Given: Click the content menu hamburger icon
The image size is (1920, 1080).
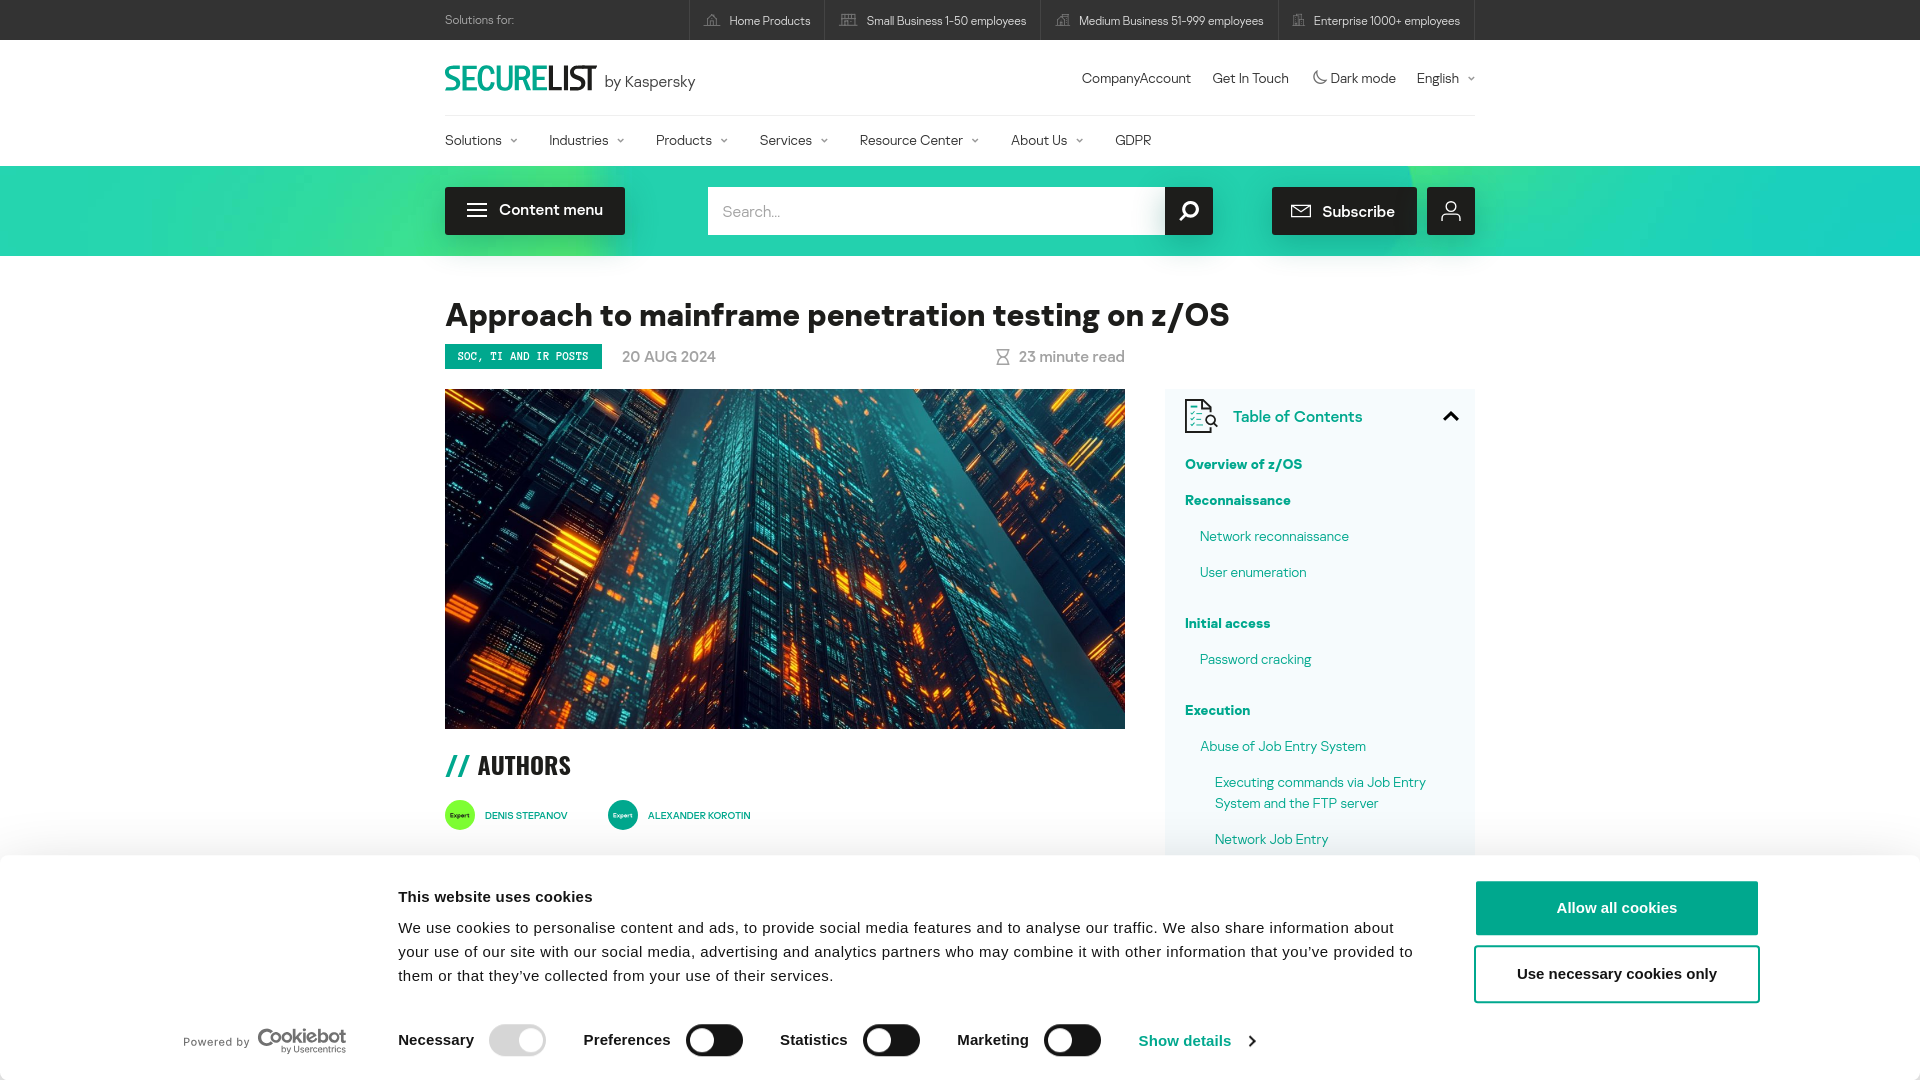Looking at the screenshot, I should tap(477, 211).
